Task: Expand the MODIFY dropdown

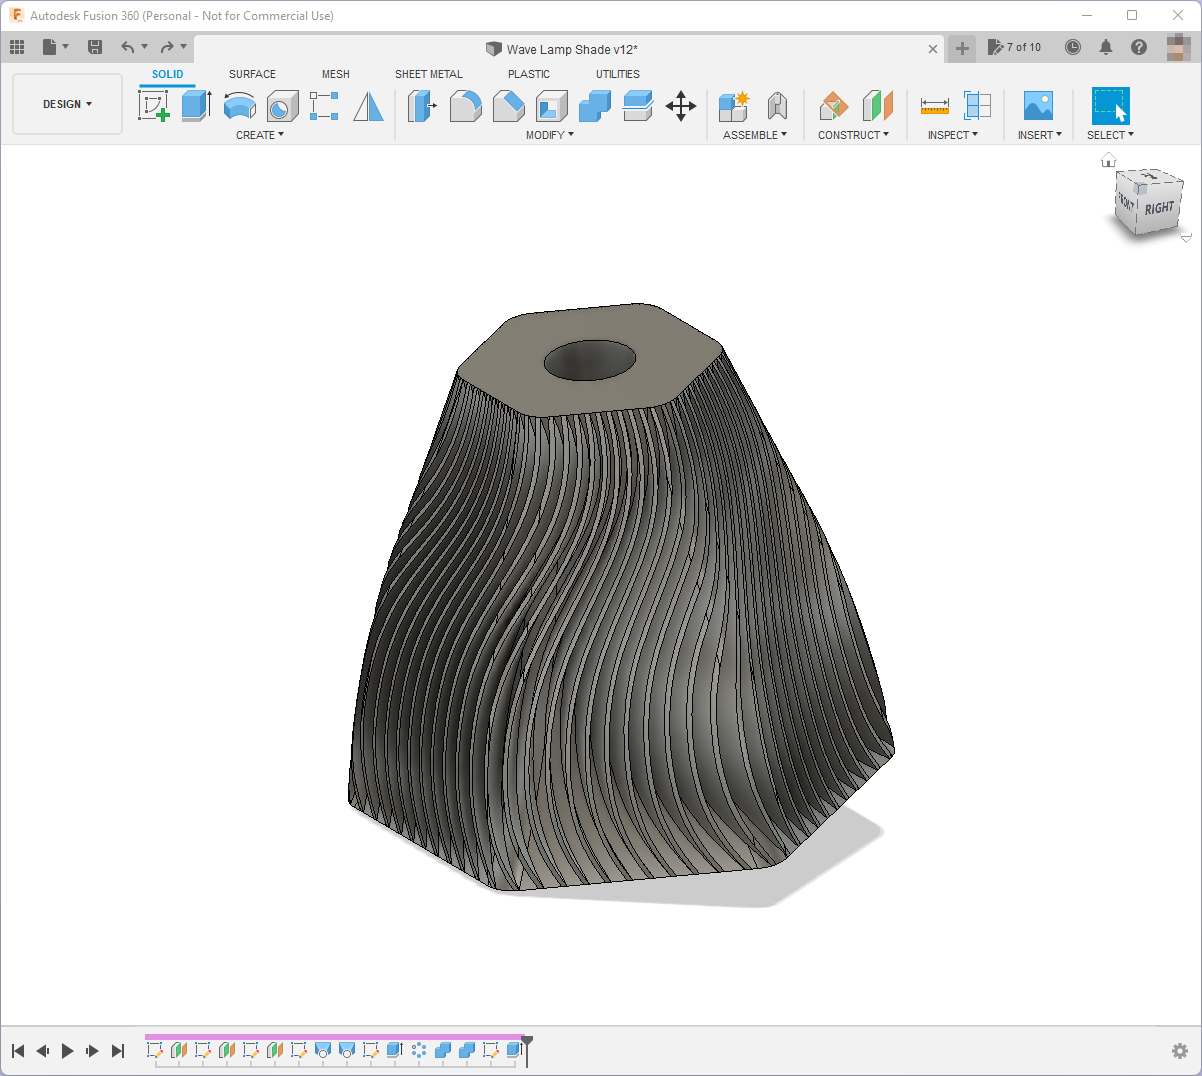Action: click(x=550, y=135)
